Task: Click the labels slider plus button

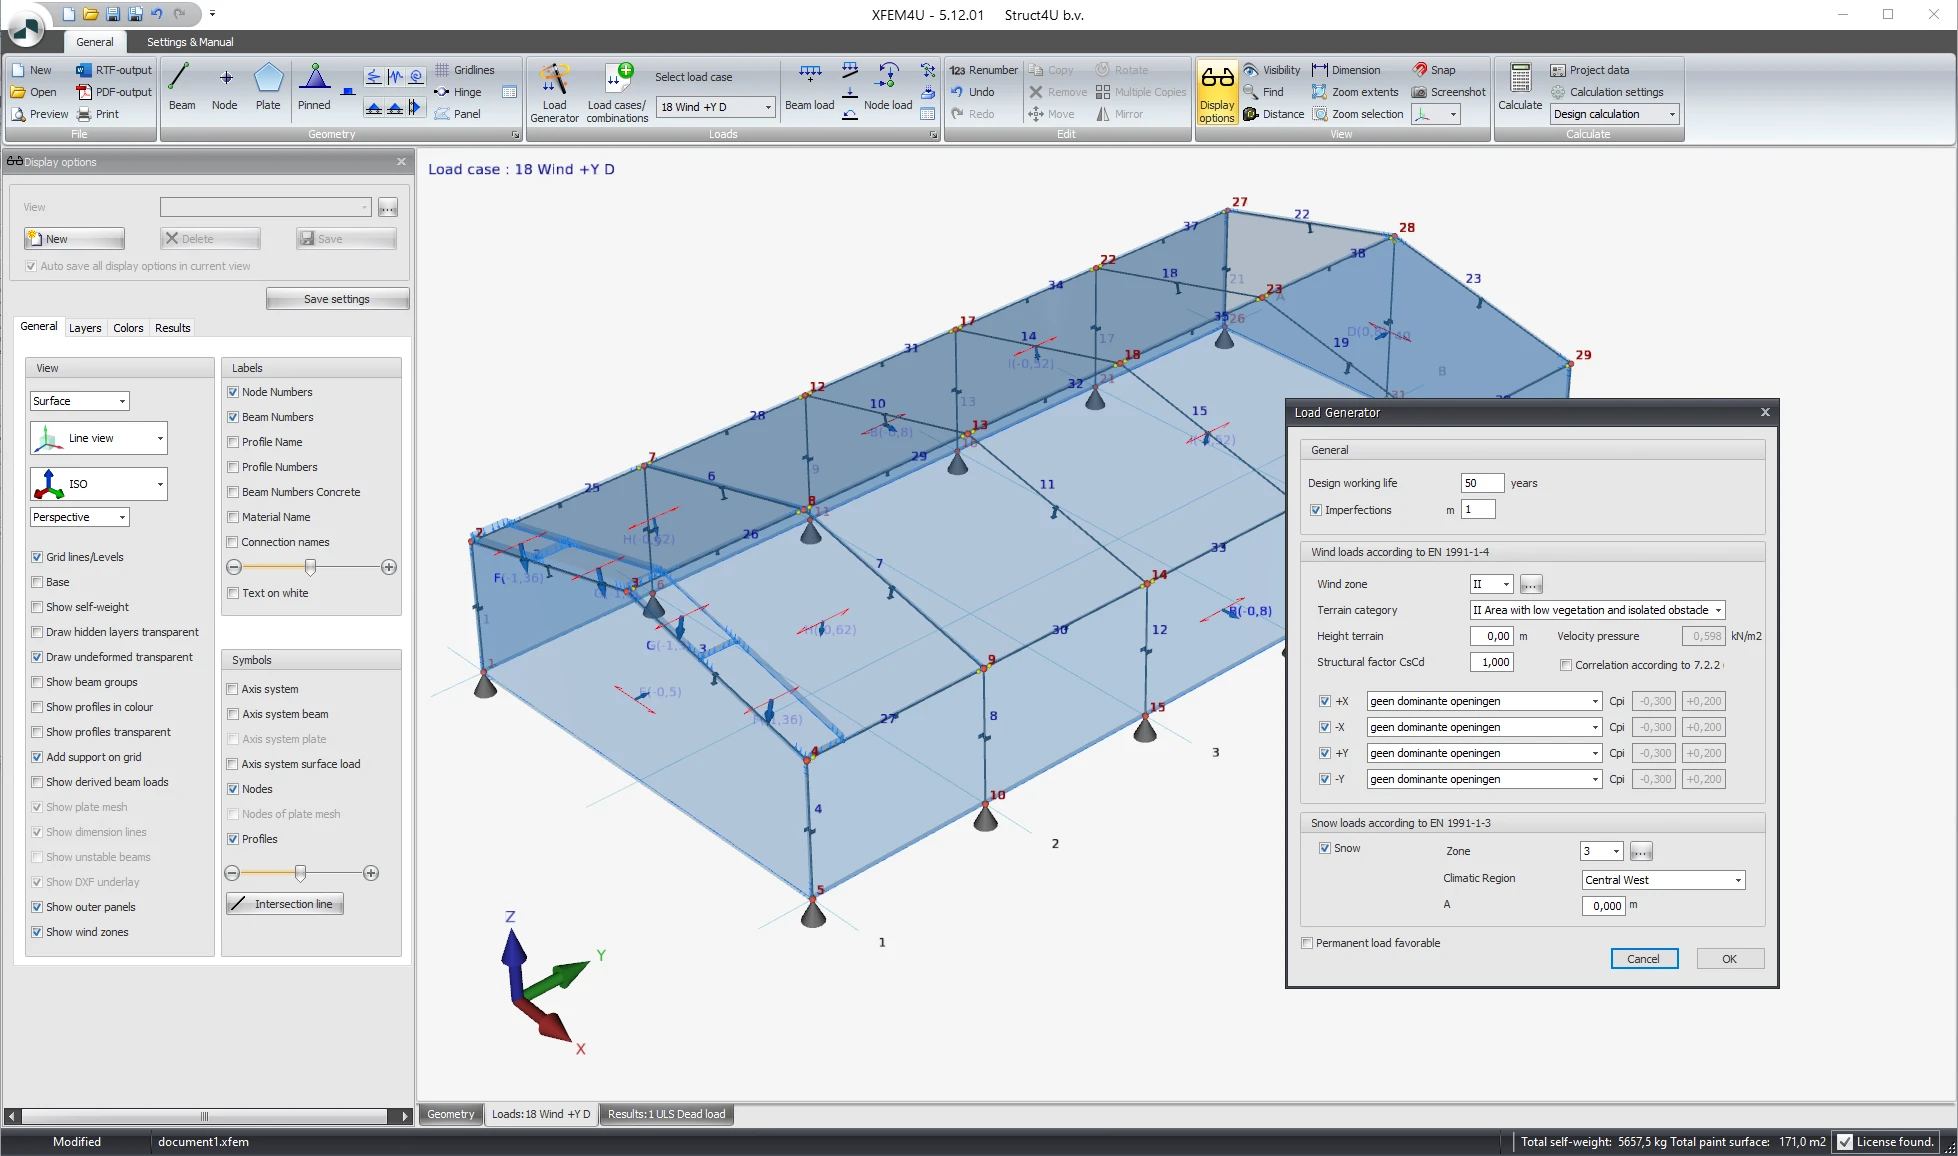Action: coord(389,567)
